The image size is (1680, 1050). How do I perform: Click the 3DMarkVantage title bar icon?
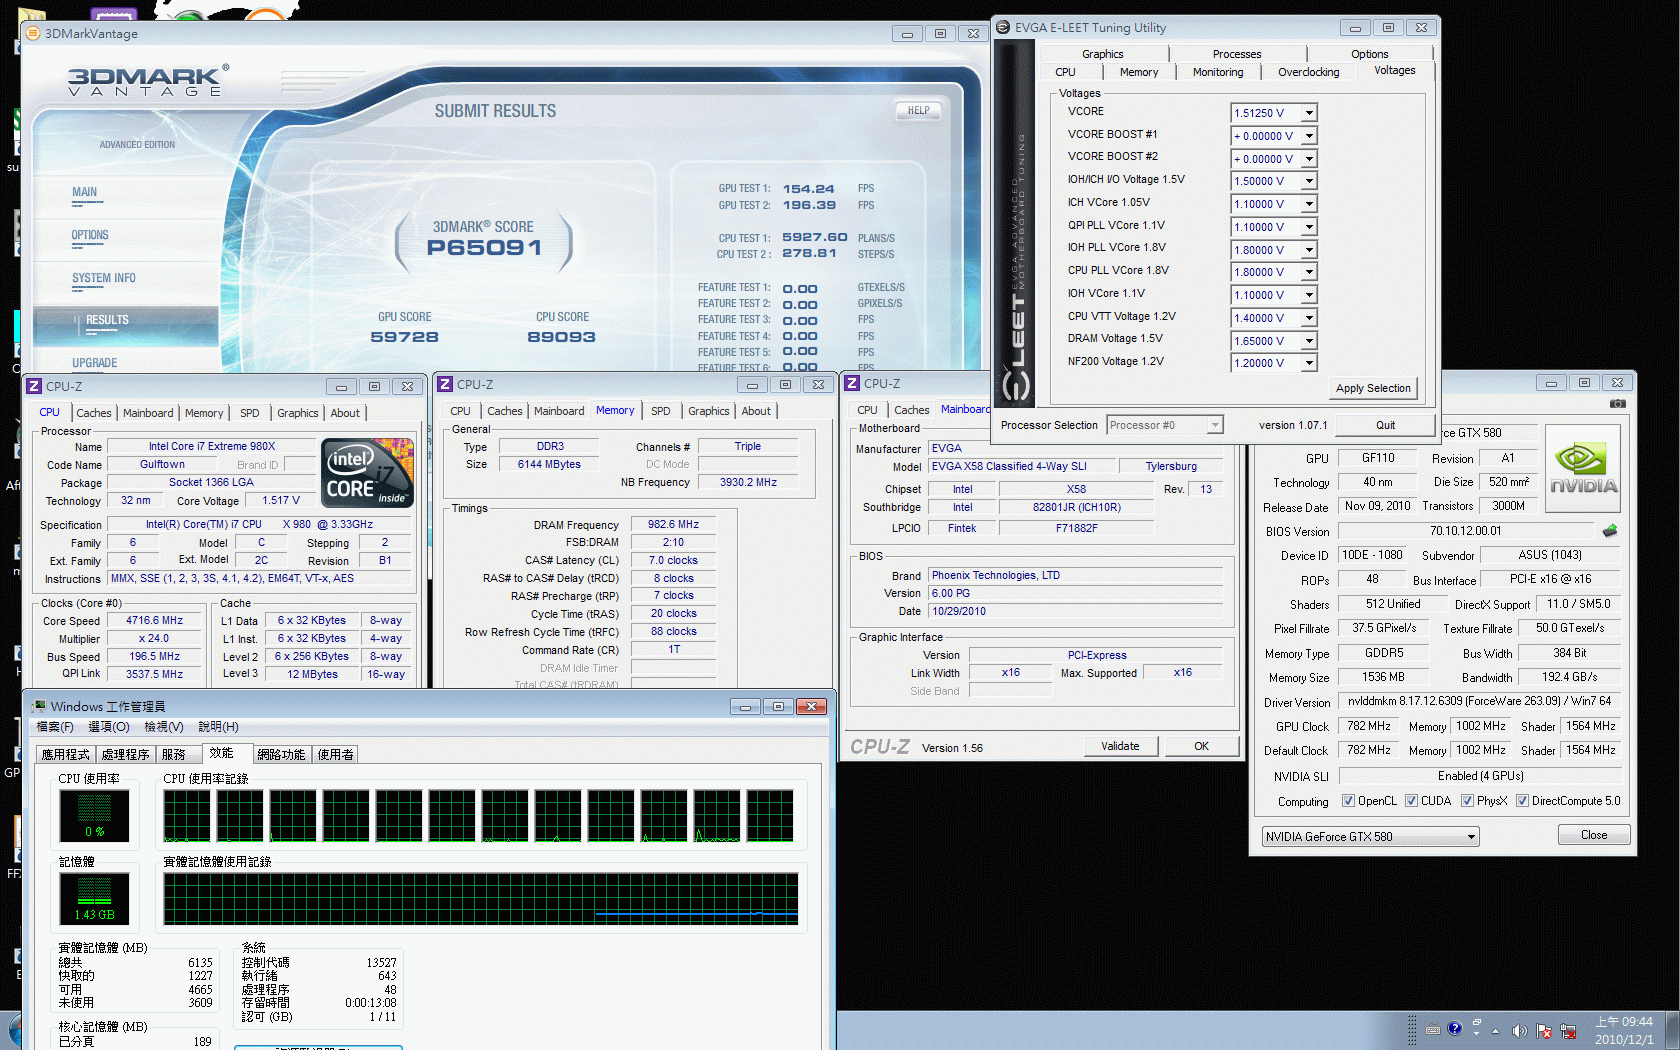[x=33, y=33]
